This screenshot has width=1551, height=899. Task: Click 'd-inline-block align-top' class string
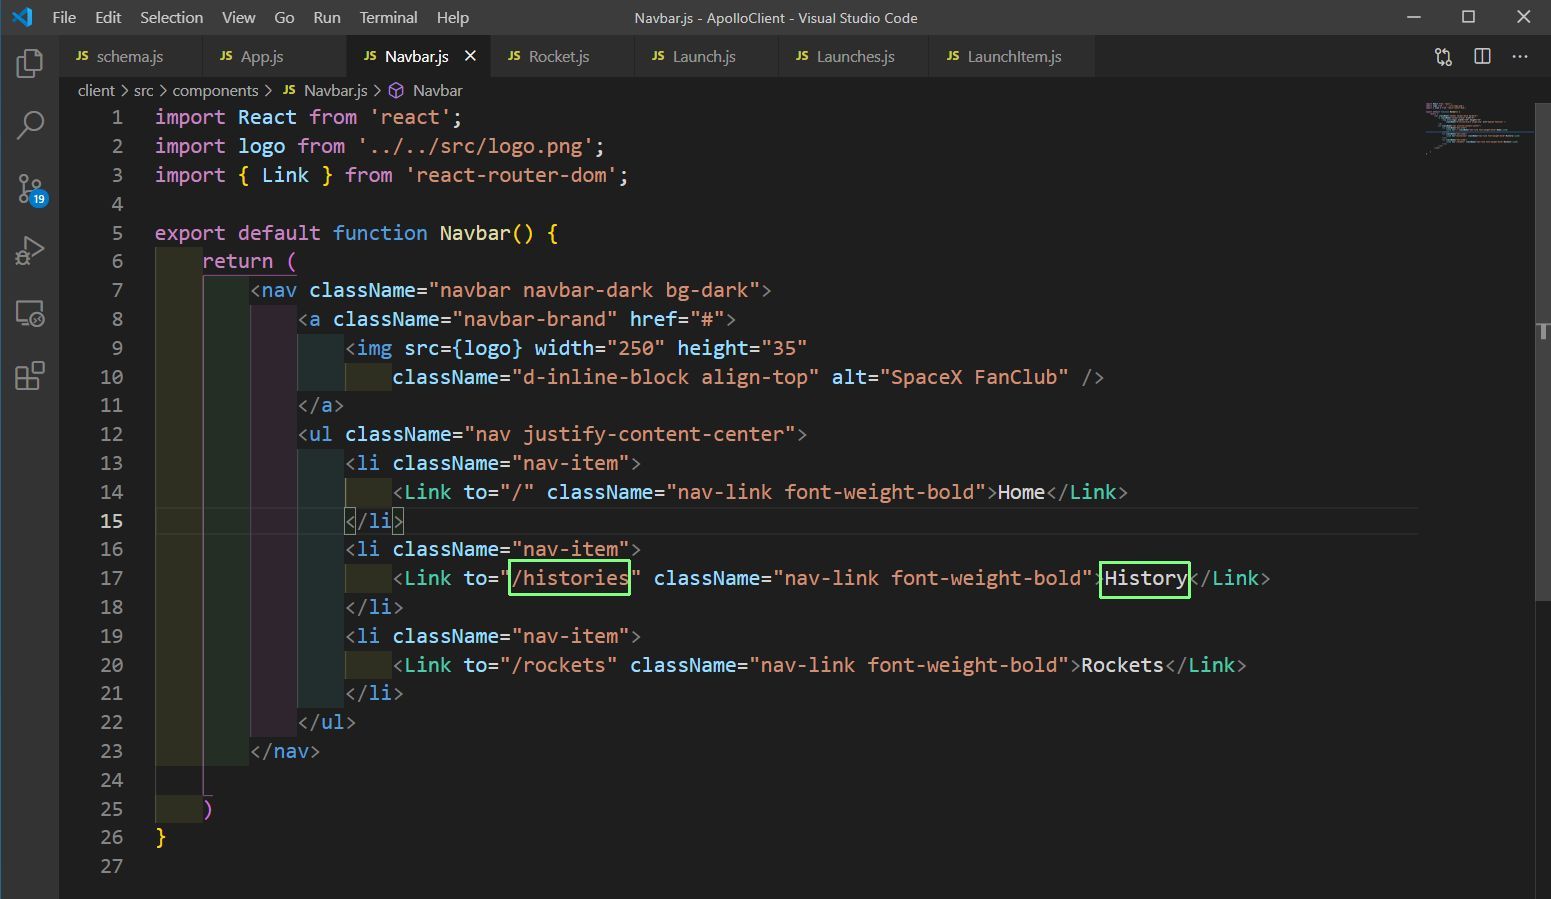pyautogui.click(x=665, y=377)
